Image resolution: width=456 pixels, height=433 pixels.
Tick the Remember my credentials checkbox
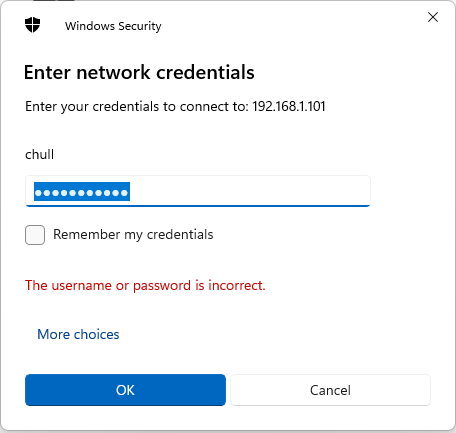coord(35,235)
